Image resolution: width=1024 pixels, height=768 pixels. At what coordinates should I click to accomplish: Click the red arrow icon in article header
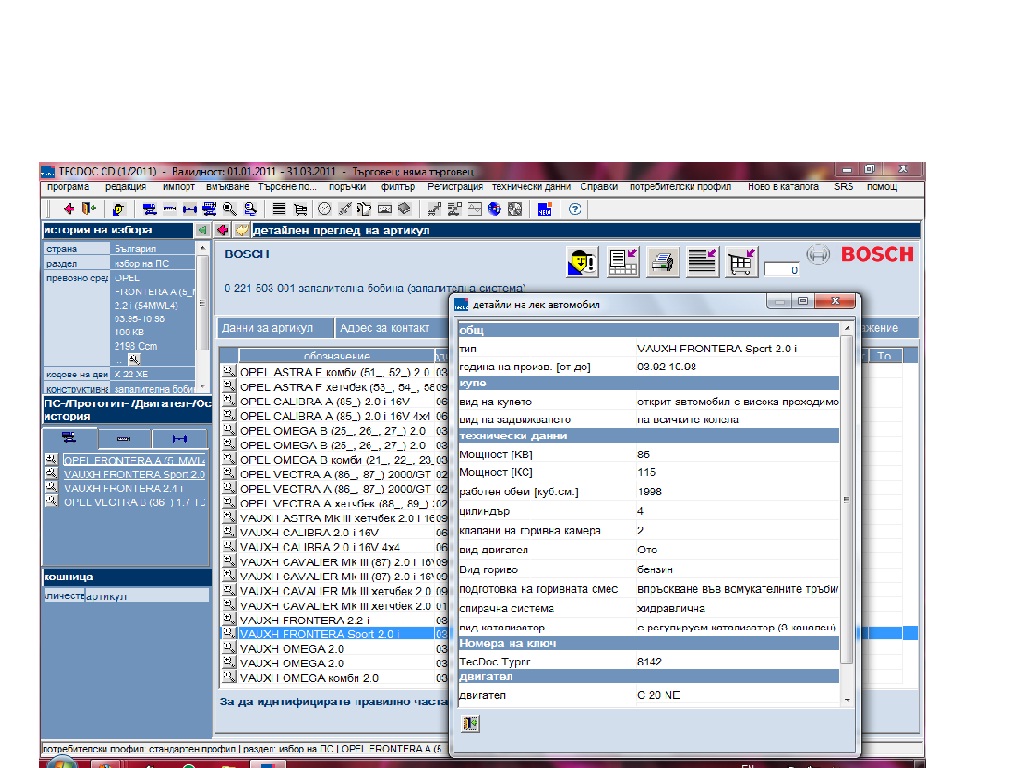click(222, 230)
